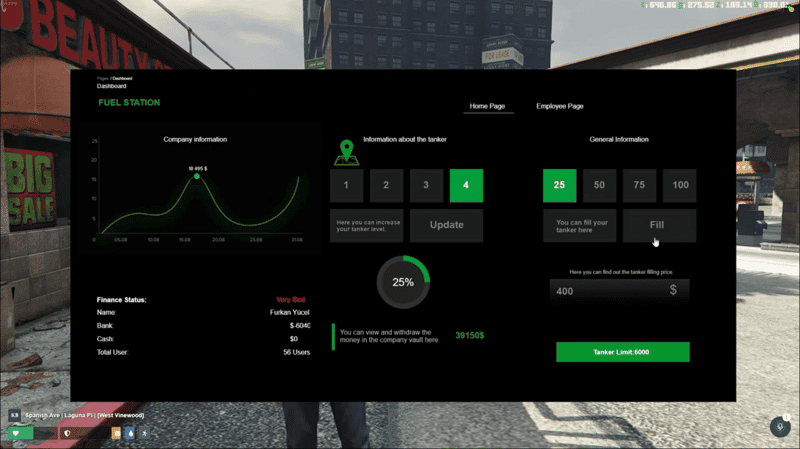The width and height of the screenshot is (800, 449).
Task: Click the bank balance '$-6040'
Action: [x=300, y=326]
